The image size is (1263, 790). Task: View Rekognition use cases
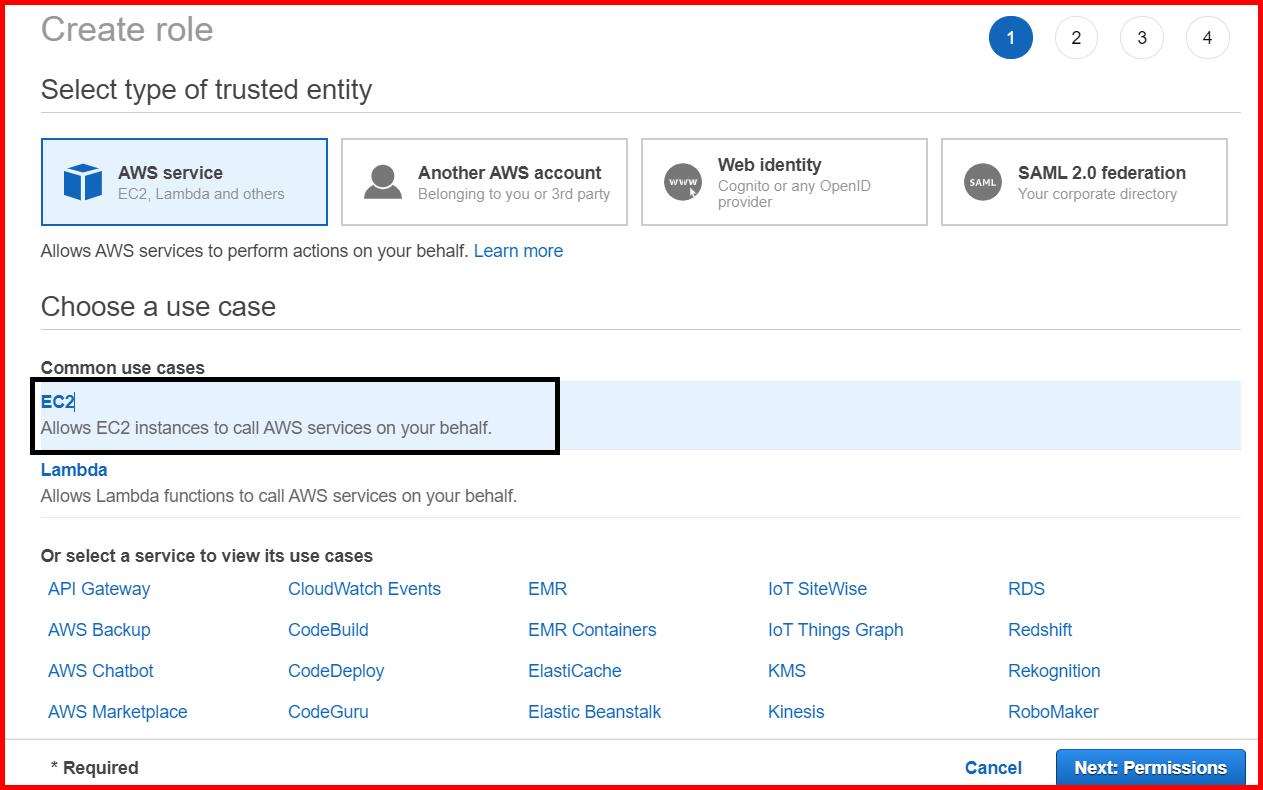(x=1054, y=670)
